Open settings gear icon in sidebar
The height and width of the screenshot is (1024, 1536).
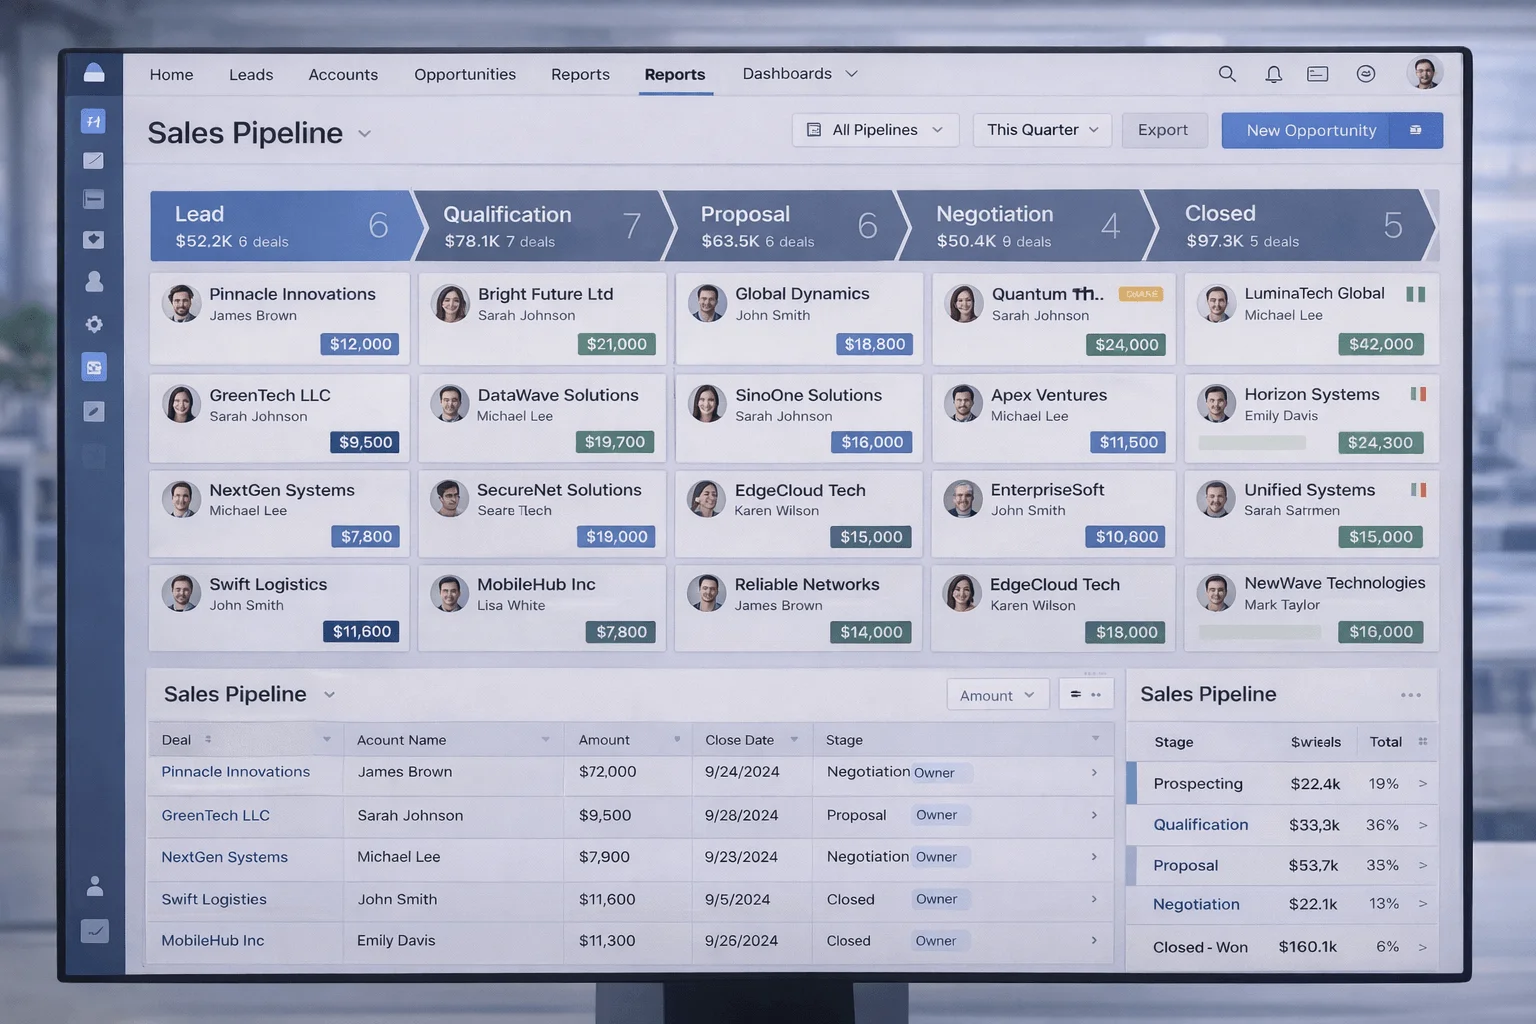point(94,324)
